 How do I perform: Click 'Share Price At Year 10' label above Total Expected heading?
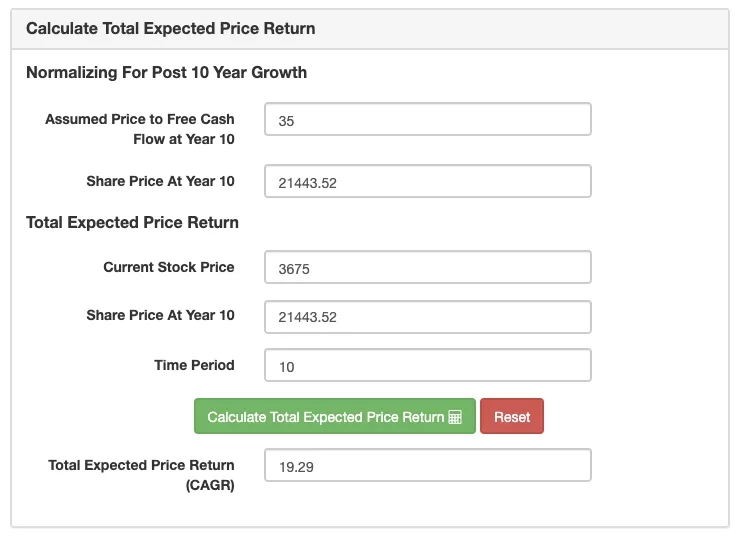tap(160, 181)
